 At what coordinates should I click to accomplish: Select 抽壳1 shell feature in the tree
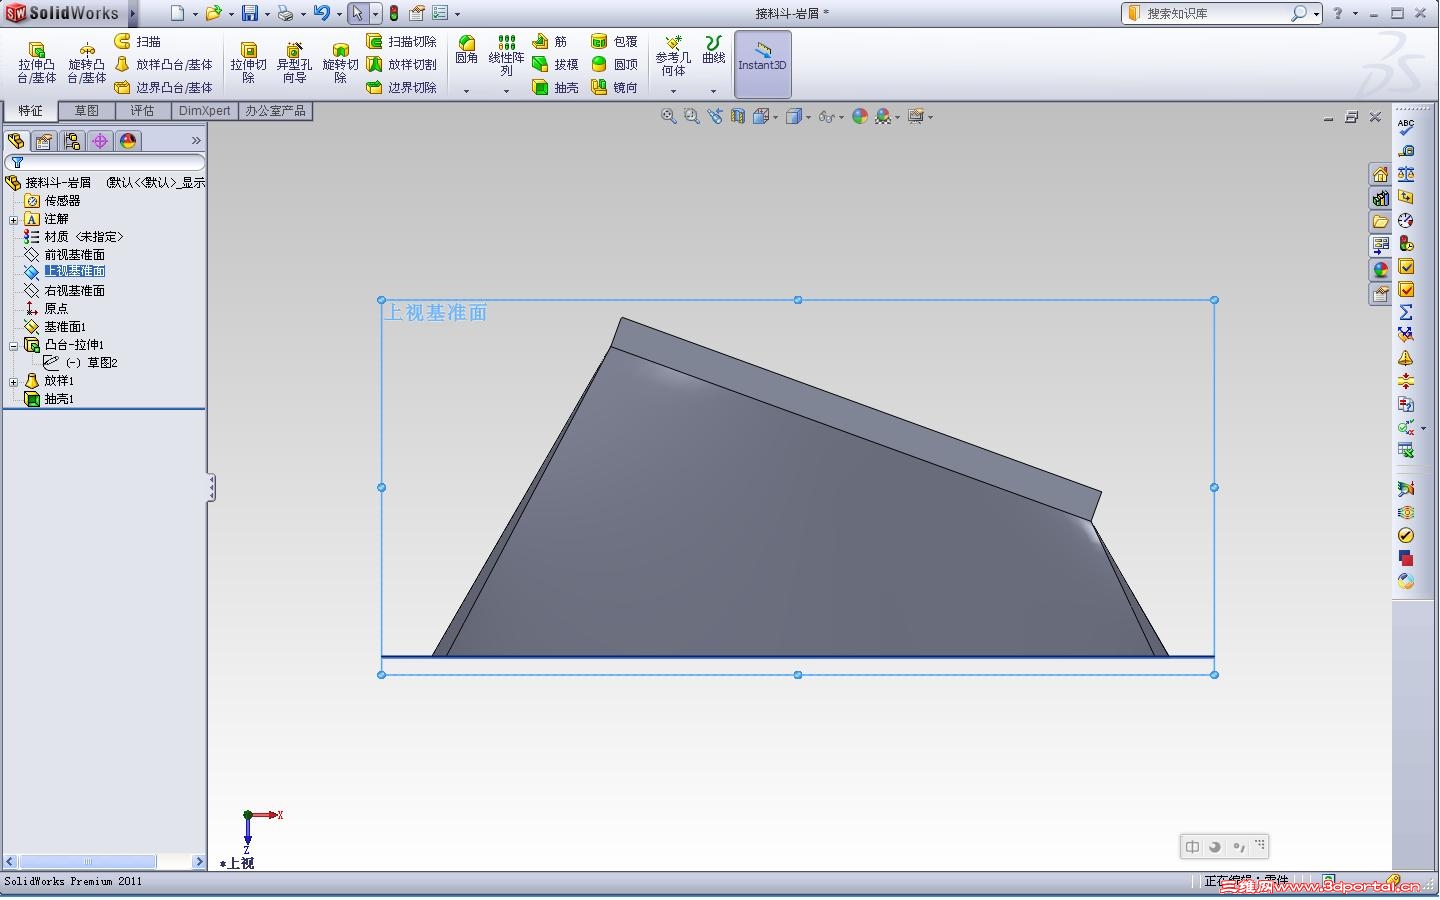[58, 399]
